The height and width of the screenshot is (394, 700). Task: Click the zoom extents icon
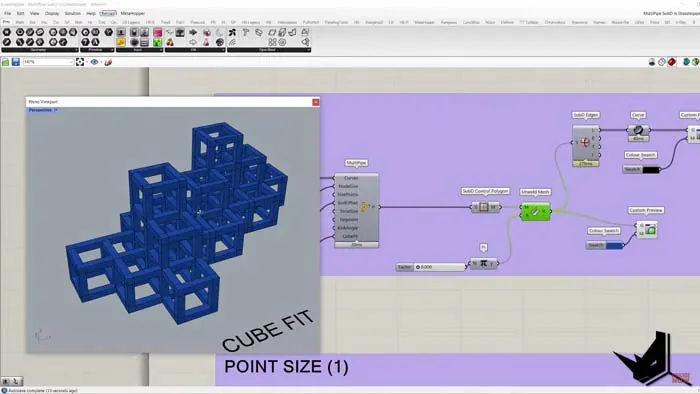[80, 62]
